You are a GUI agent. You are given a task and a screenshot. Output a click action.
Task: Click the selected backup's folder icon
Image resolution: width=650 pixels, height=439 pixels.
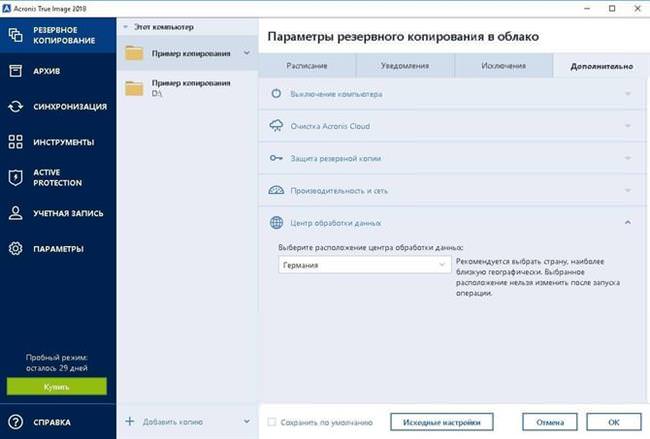click(134, 53)
